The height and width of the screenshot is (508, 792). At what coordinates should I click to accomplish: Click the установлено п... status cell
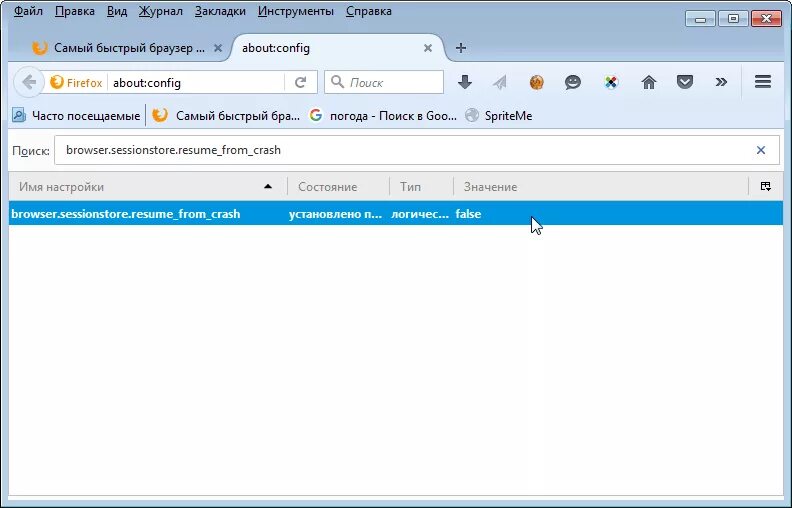pyautogui.click(x=335, y=214)
